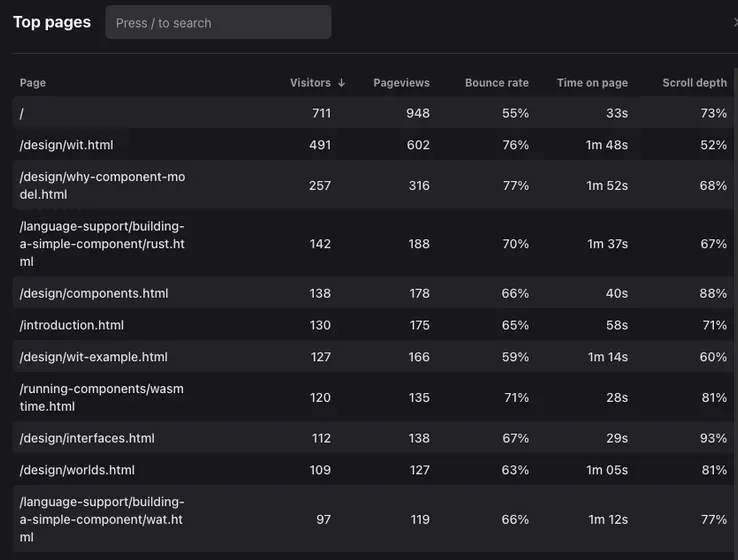Open the building-a-simple-component/rust.html link
Viewport: 738px width, 560px height.
pyautogui.click(x=102, y=244)
